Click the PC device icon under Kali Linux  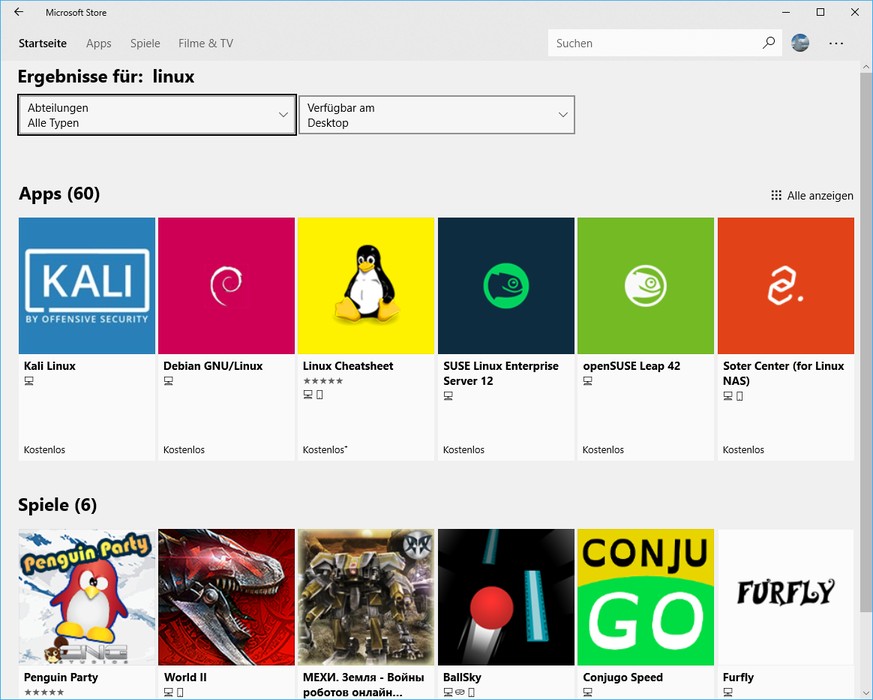click(29, 381)
